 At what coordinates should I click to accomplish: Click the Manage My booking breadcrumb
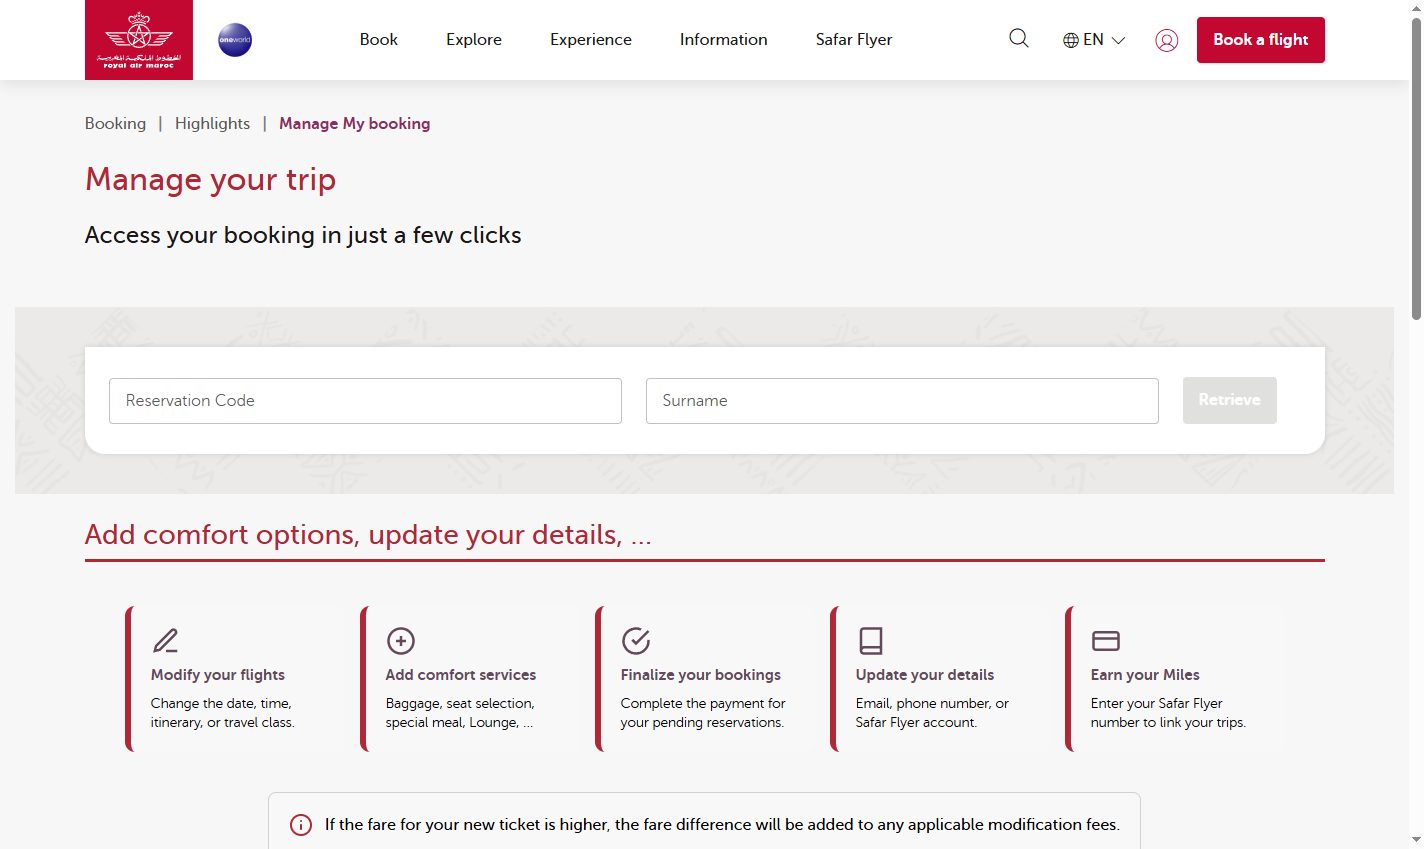click(x=355, y=123)
